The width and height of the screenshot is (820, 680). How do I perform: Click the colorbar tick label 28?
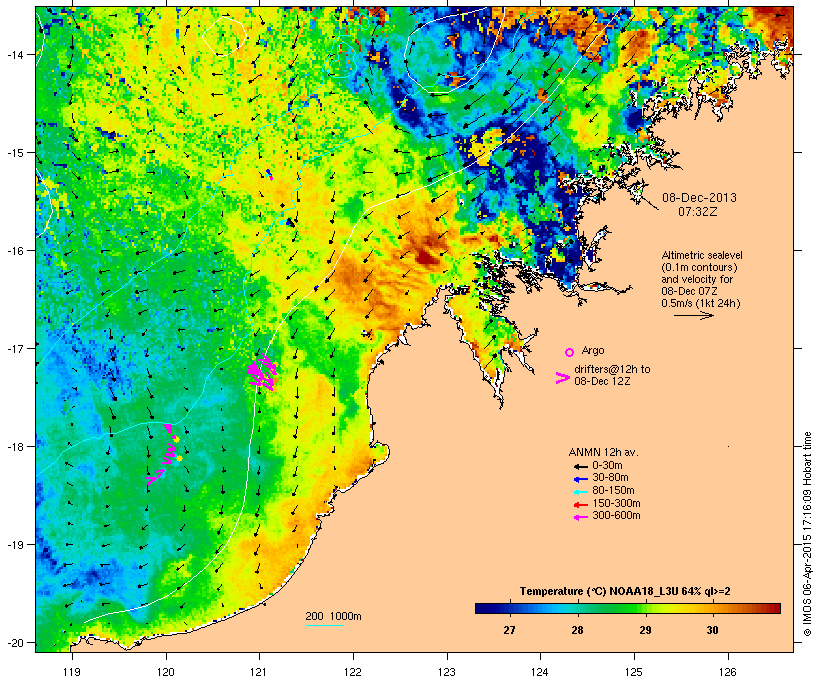tap(577, 630)
